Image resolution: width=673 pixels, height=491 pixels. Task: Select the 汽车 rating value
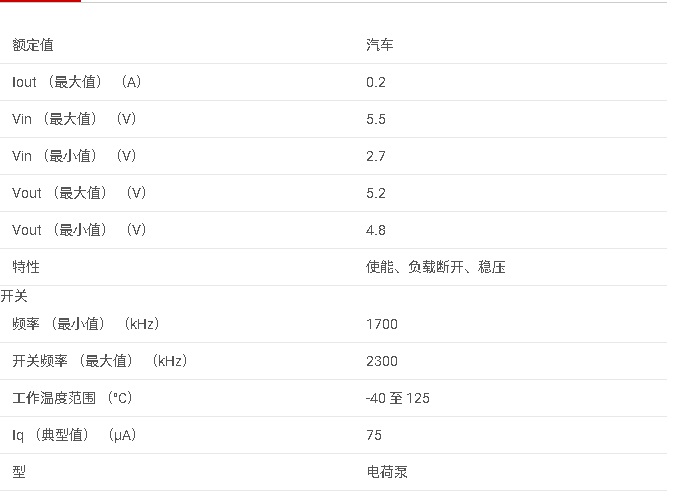[380, 45]
